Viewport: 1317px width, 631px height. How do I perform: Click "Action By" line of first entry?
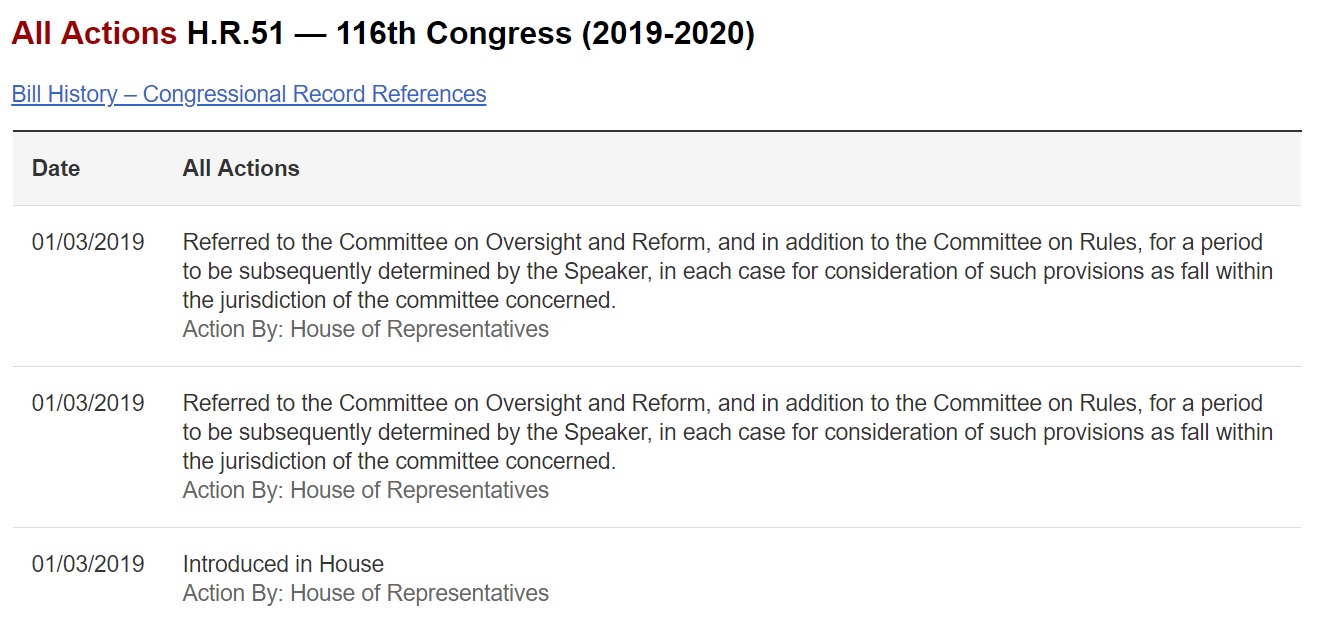[x=365, y=329]
